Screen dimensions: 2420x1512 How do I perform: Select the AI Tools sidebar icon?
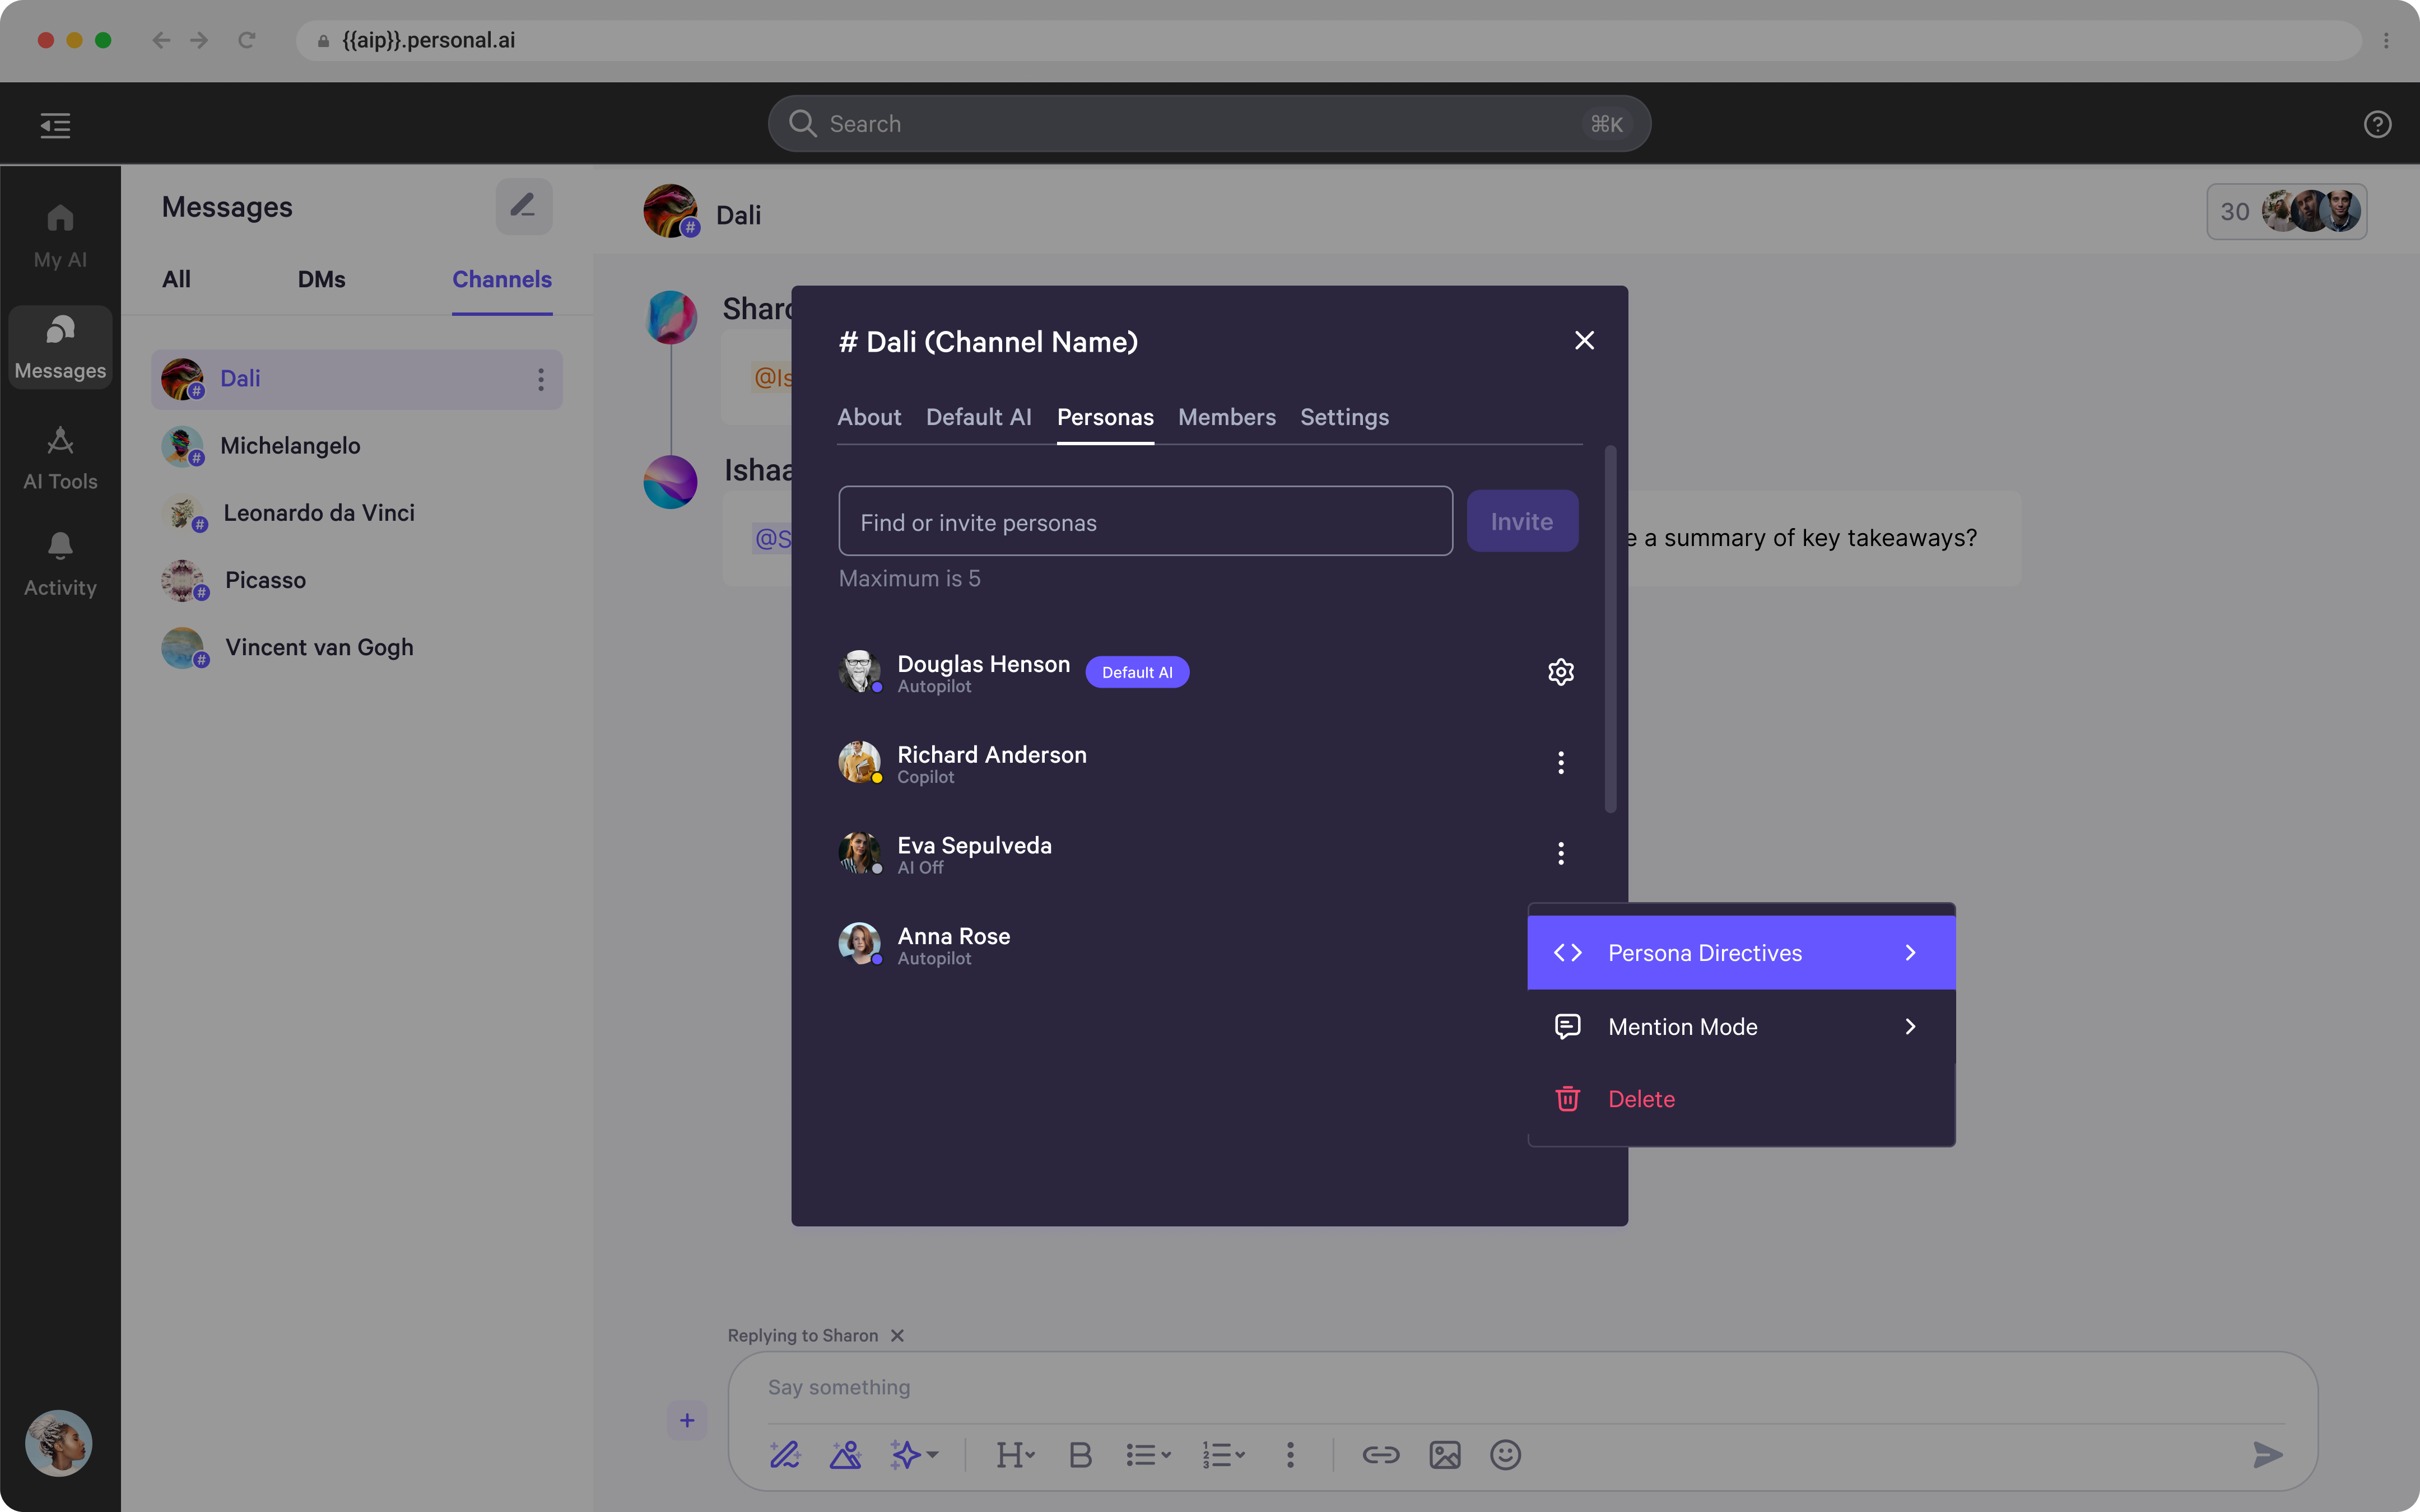point(59,455)
